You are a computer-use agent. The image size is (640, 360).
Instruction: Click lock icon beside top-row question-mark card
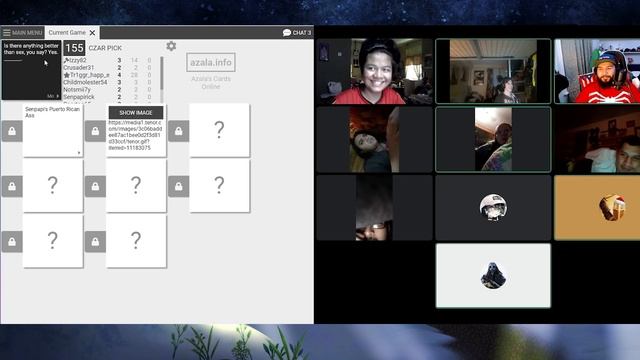[x=178, y=131]
